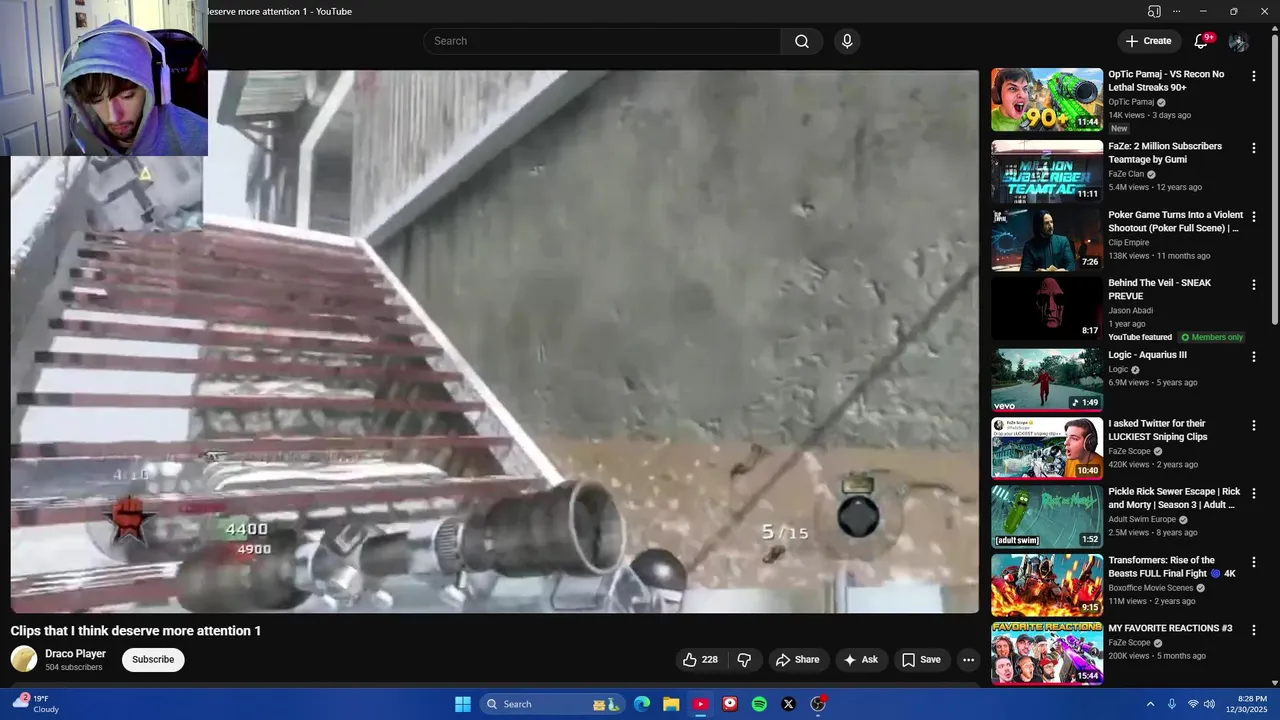Click the Jason Abadi channel name

point(1131,311)
